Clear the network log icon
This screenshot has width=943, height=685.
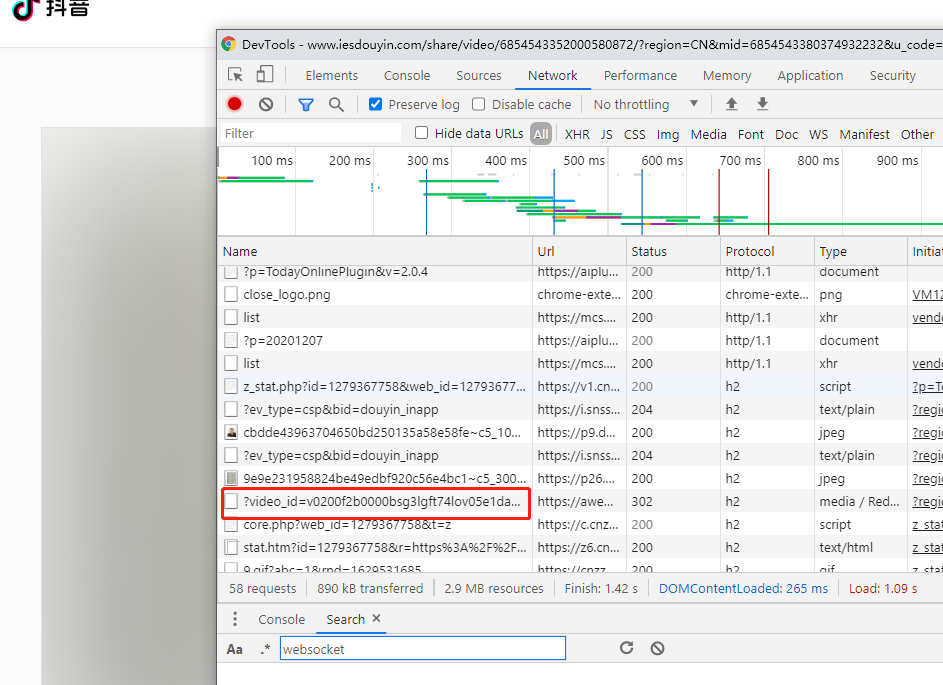coord(266,104)
